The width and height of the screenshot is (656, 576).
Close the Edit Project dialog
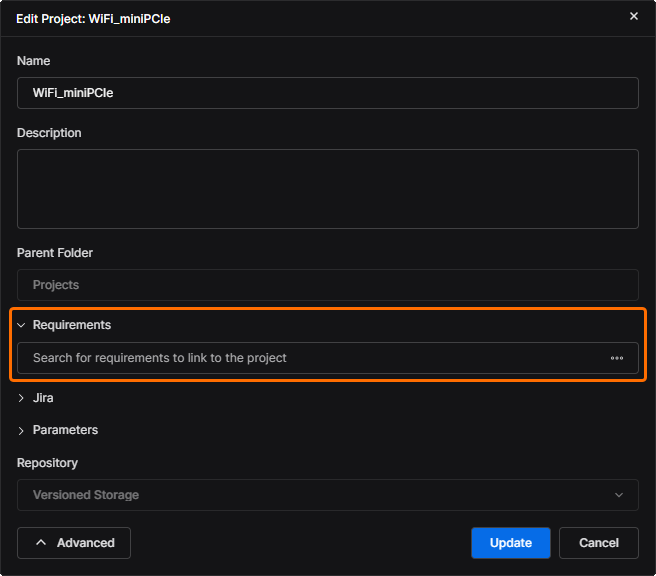point(633,16)
